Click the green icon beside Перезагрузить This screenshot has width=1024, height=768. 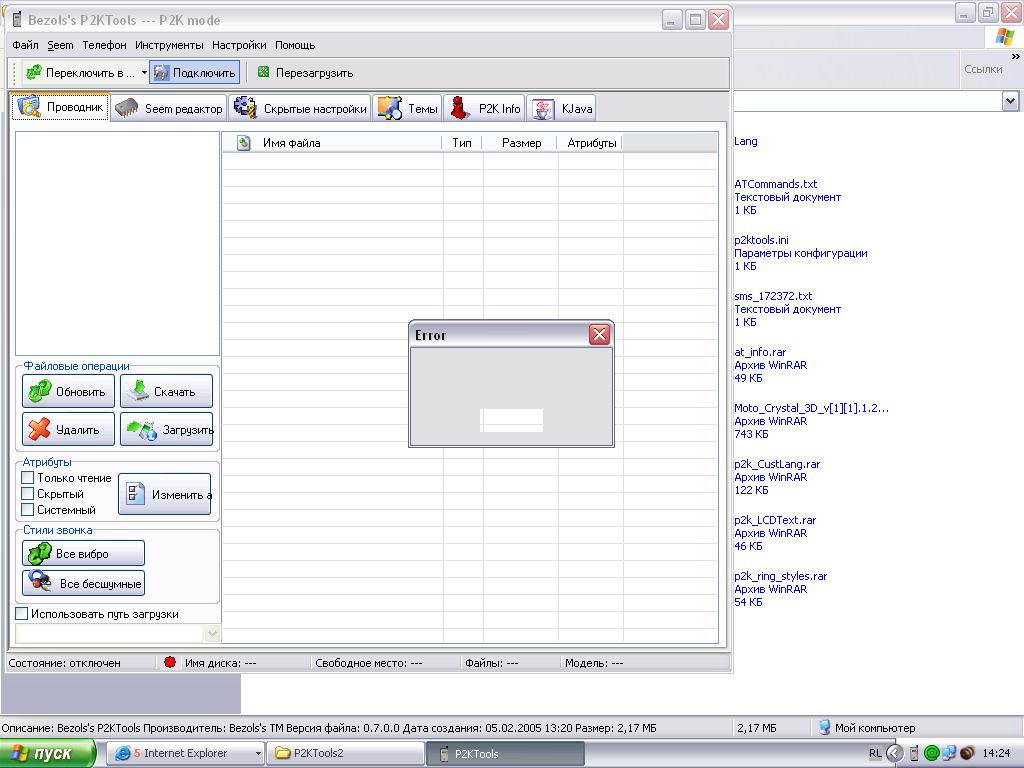pyautogui.click(x=263, y=72)
